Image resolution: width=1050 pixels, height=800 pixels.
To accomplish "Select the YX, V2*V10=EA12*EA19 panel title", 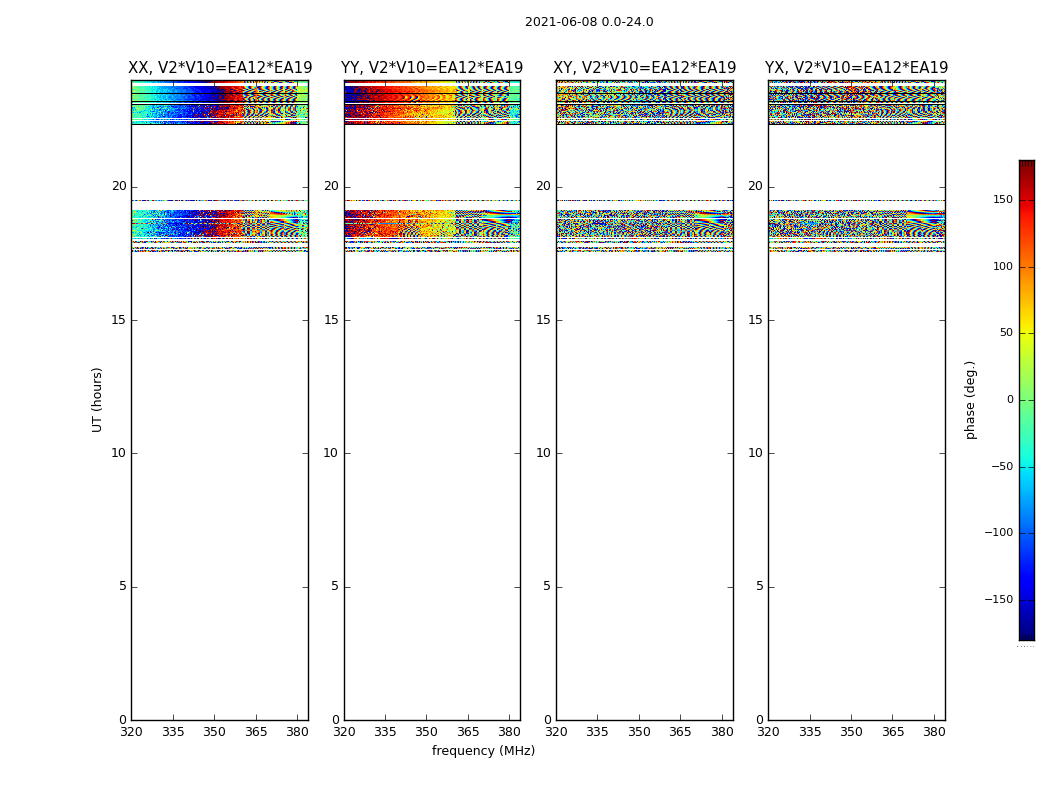I will click(856, 68).
